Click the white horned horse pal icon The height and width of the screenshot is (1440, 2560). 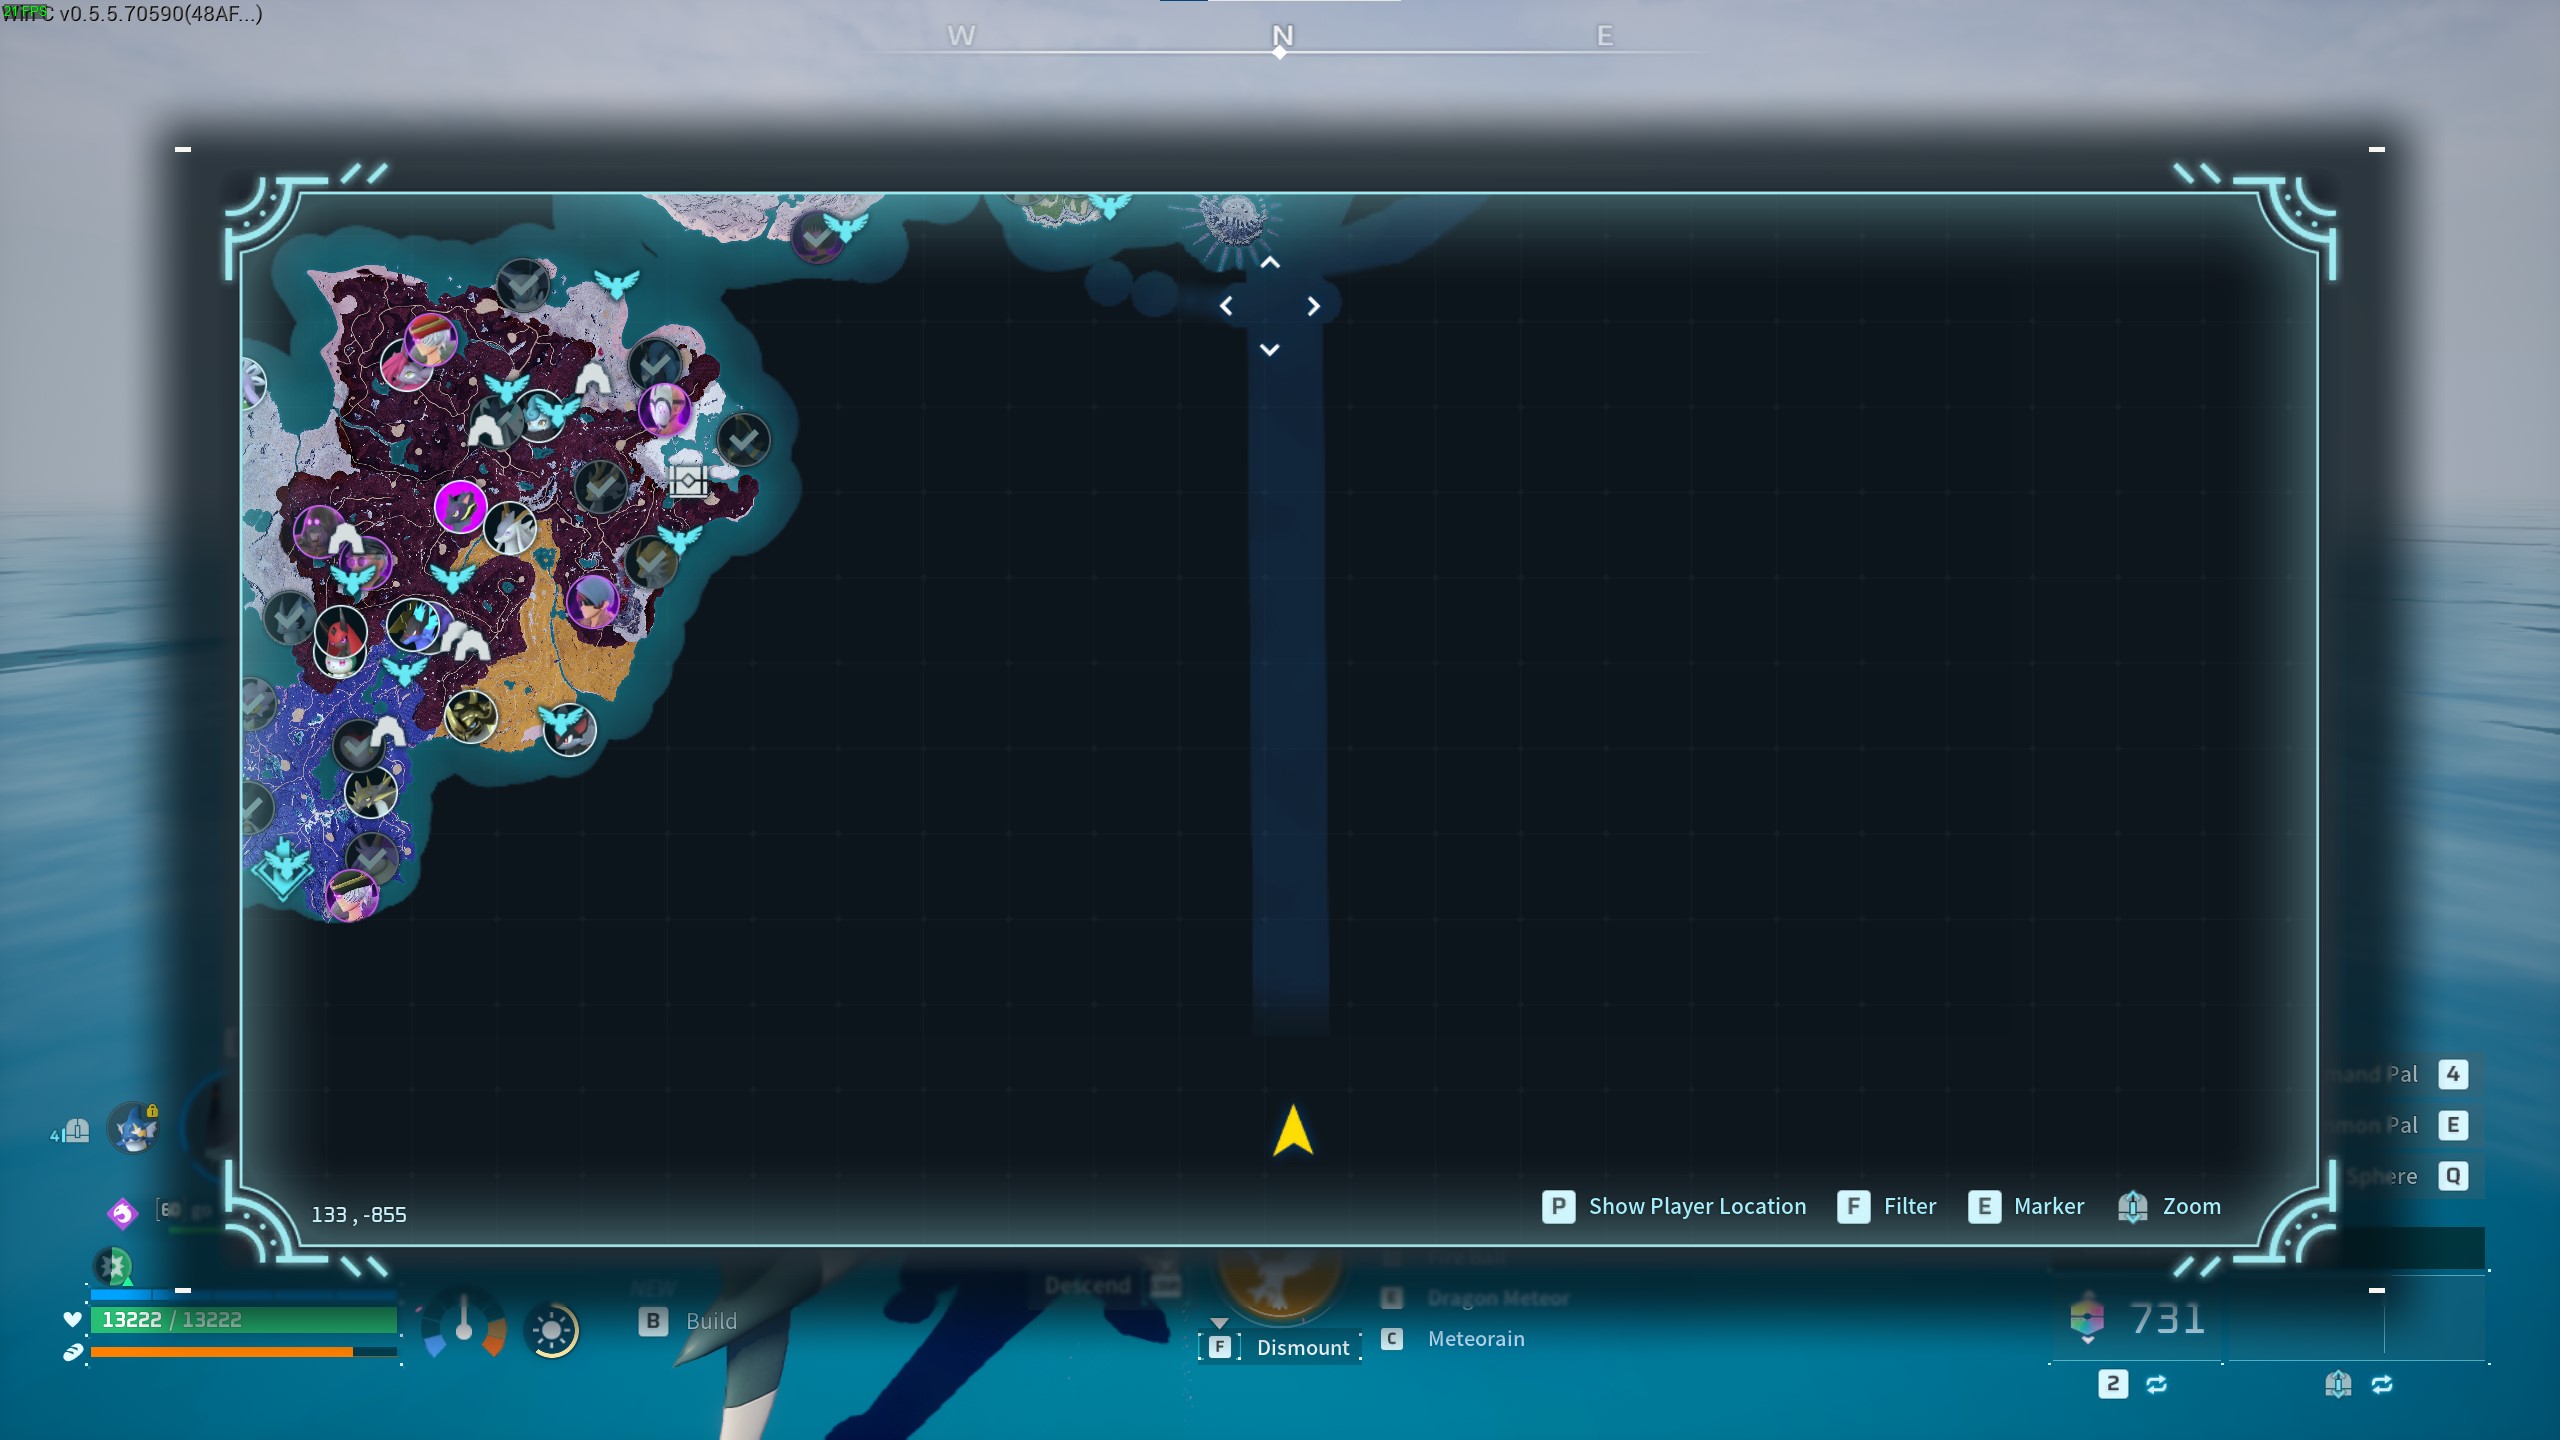point(510,528)
